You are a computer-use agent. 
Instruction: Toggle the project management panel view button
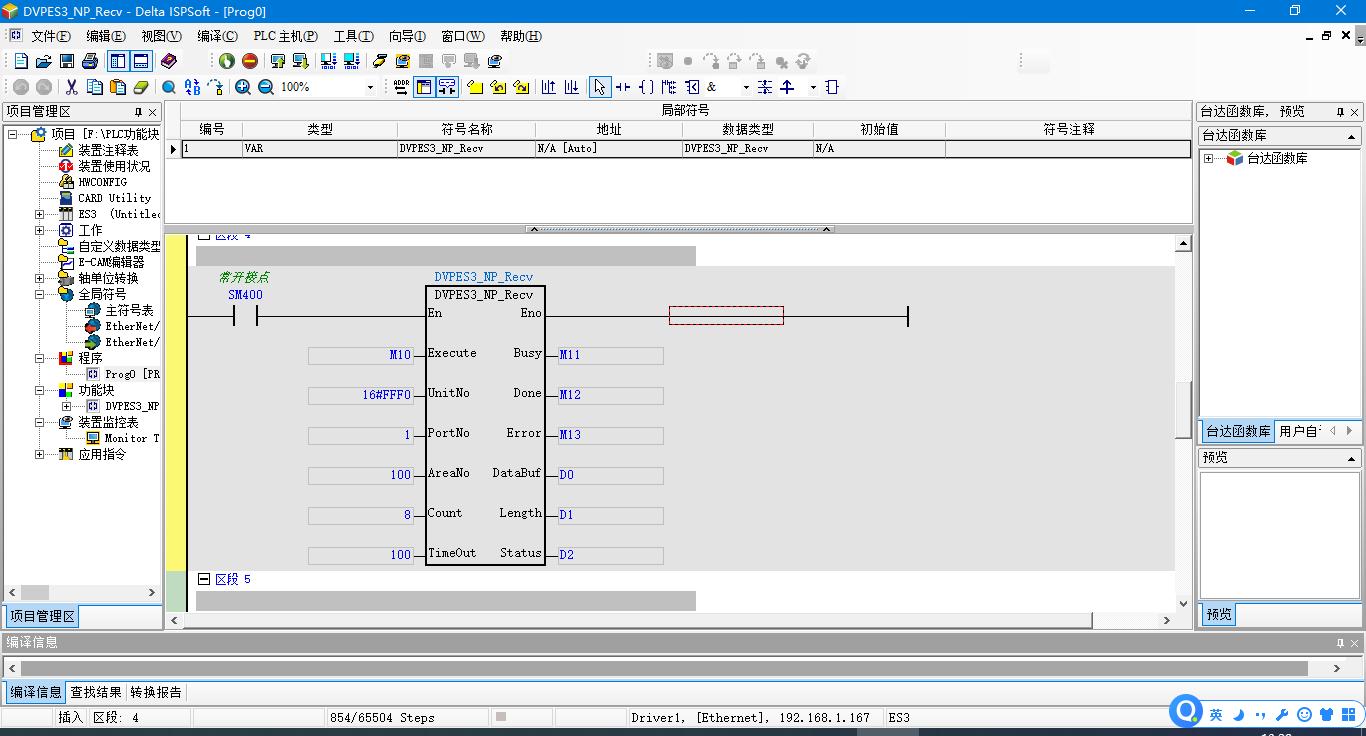tap(118, 61)
